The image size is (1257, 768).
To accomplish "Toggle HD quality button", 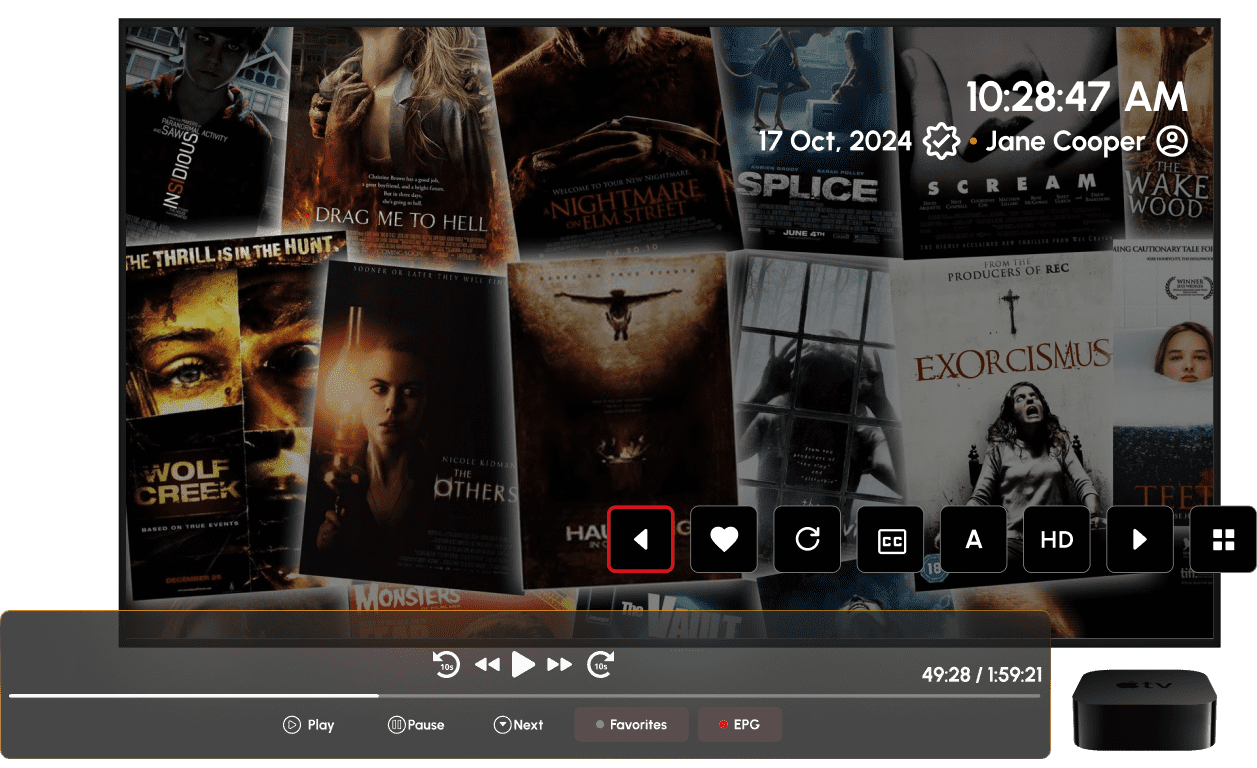I will [1056, 540].
